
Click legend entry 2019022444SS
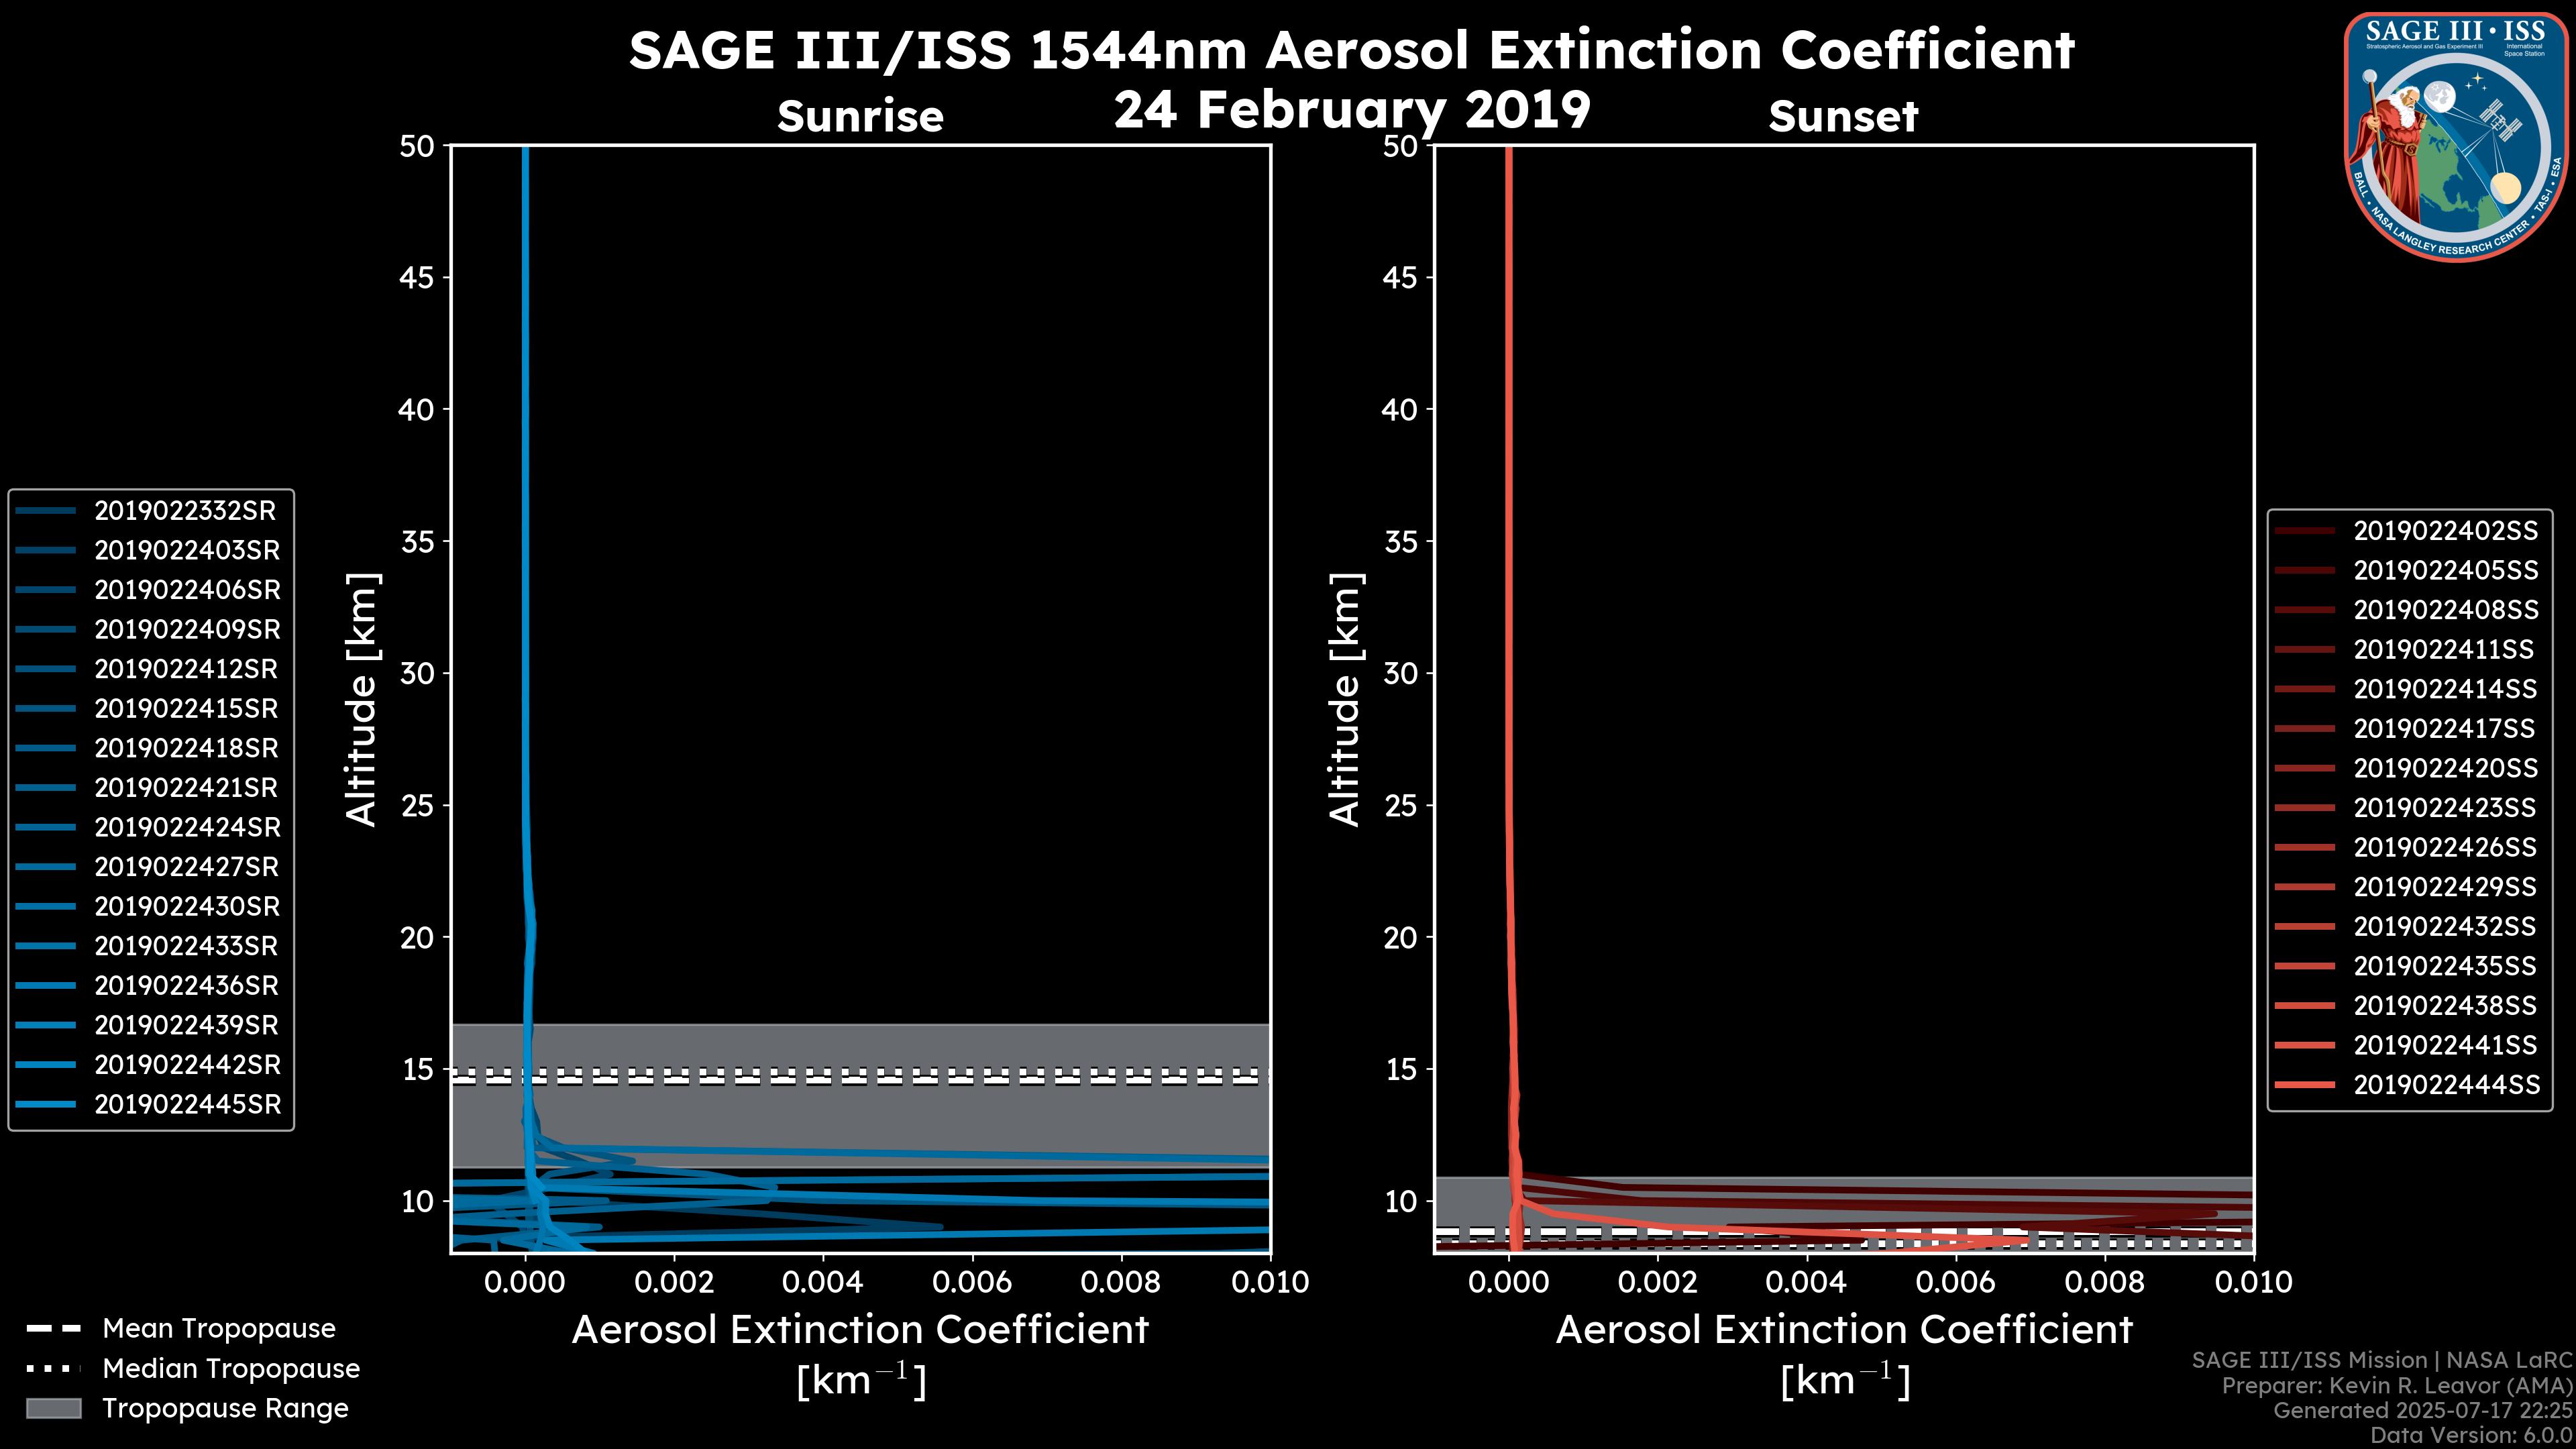(2446, 1085)
